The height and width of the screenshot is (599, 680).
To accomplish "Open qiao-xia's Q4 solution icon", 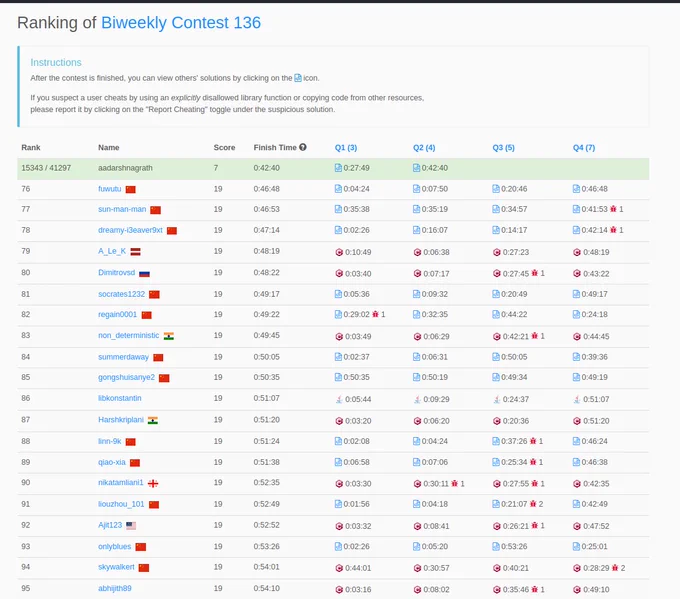I will point(576,462).
